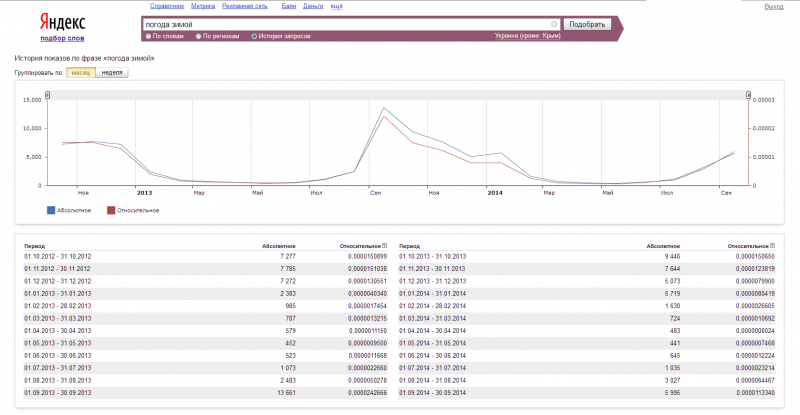Click the Подобрать button
800x415 pixels.
(587, 25)
